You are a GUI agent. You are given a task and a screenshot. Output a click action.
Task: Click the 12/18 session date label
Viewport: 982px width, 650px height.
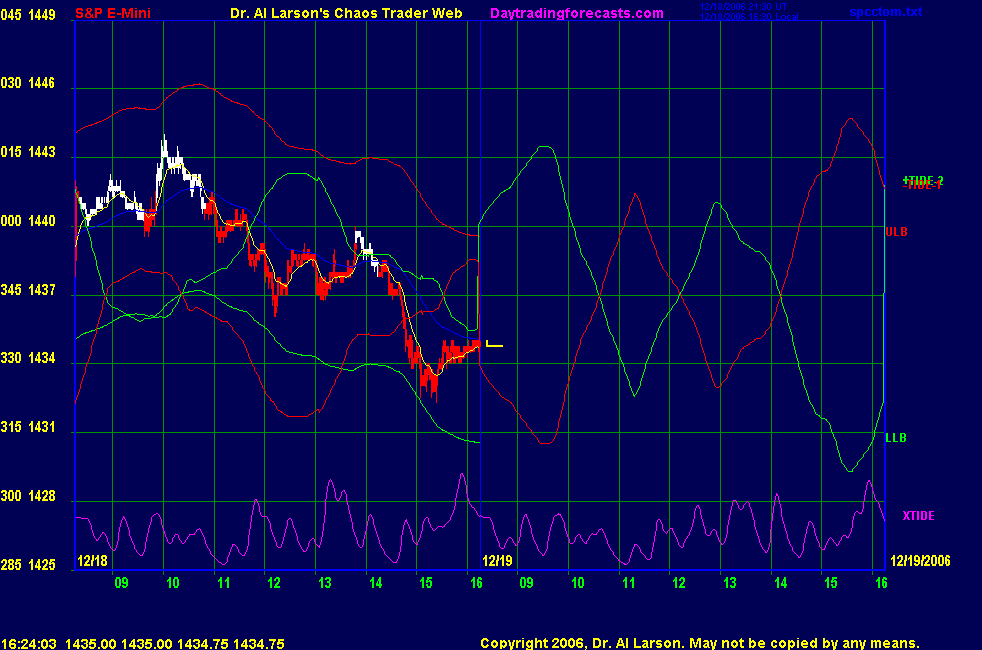click(92, 560)
